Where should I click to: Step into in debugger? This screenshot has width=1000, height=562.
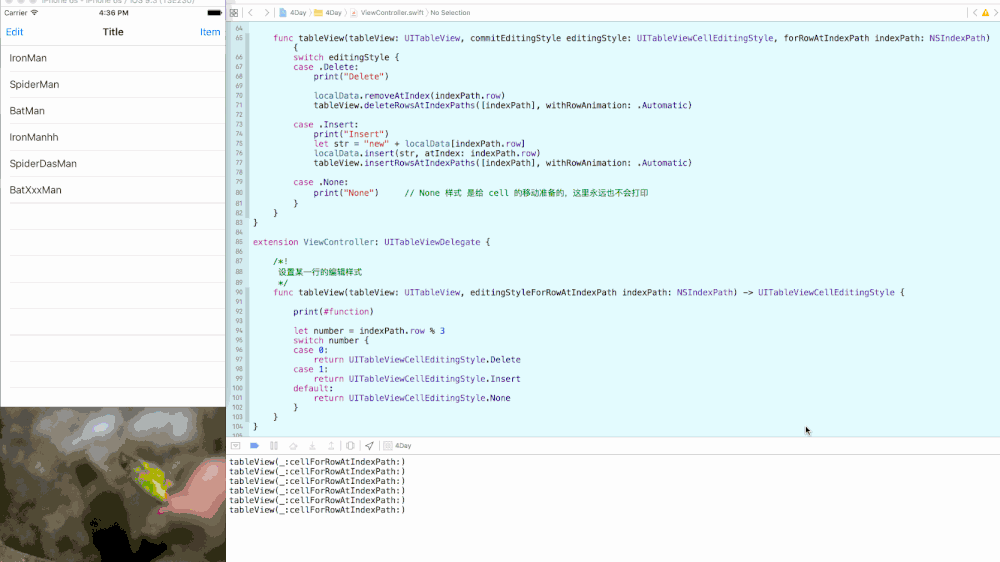pyautogui.click(x=312, y=446)
